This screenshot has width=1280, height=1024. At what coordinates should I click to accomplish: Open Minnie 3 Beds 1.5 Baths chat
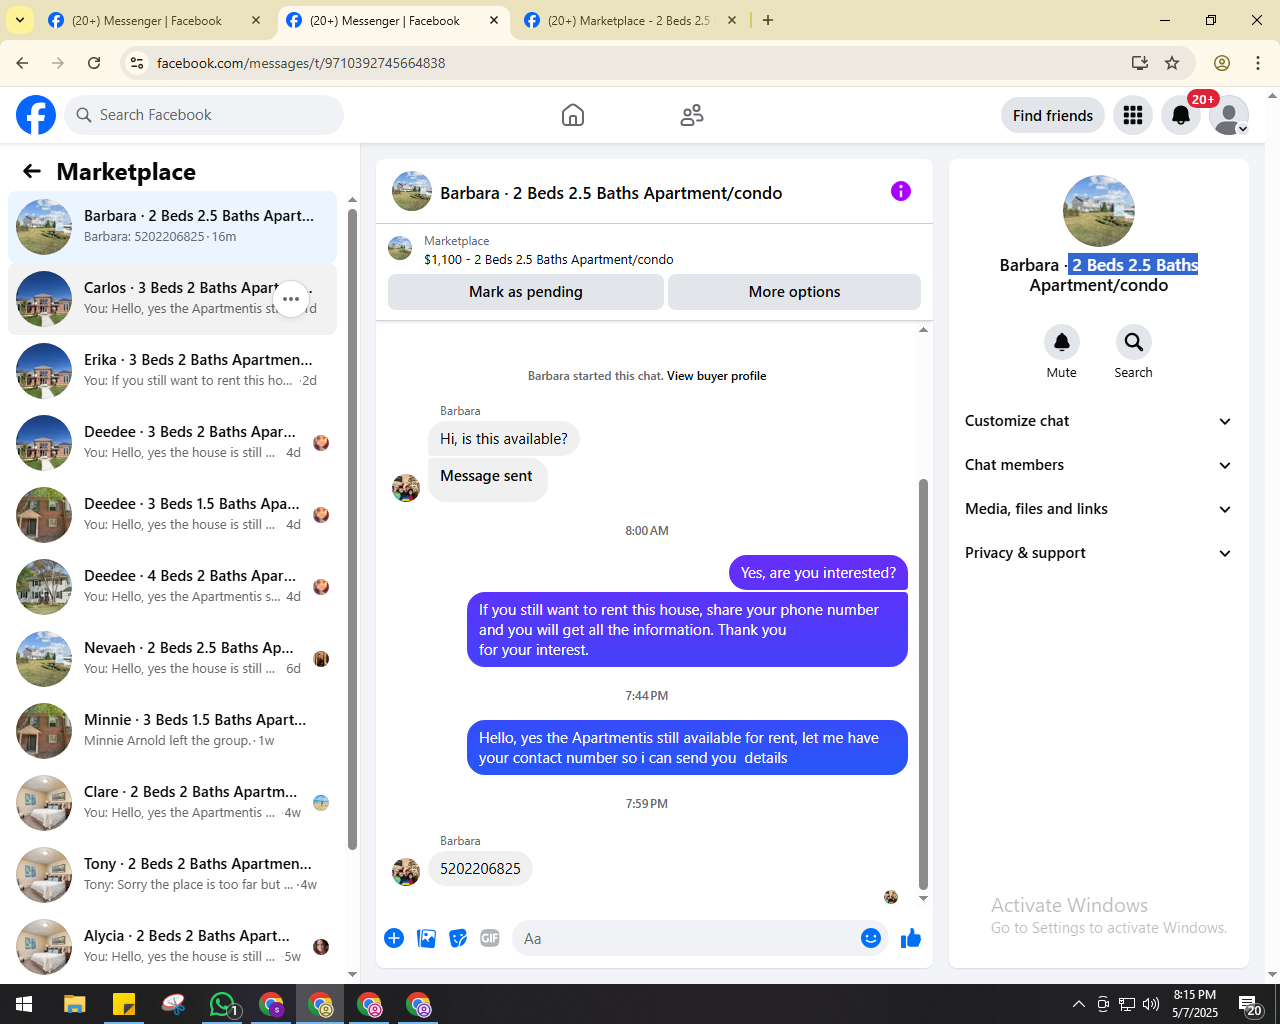click(172, 731)
